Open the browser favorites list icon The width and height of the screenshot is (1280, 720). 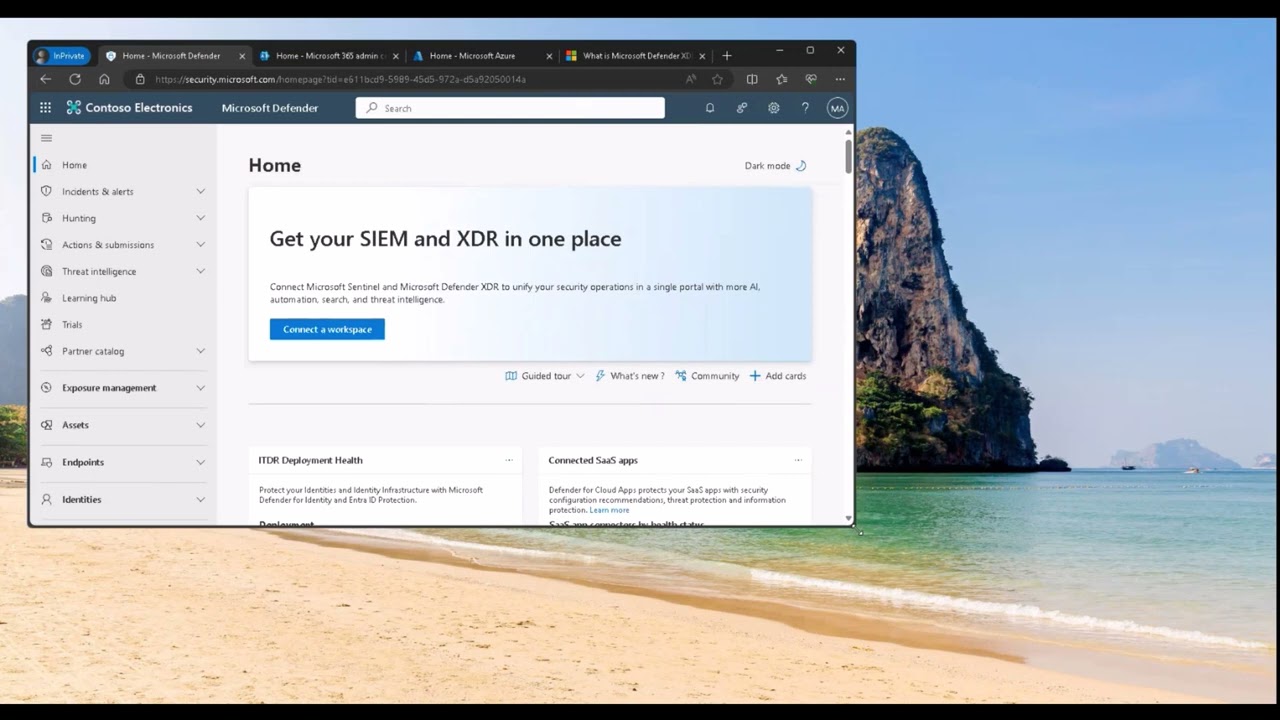pyautogui.click(x=781, y=79)
